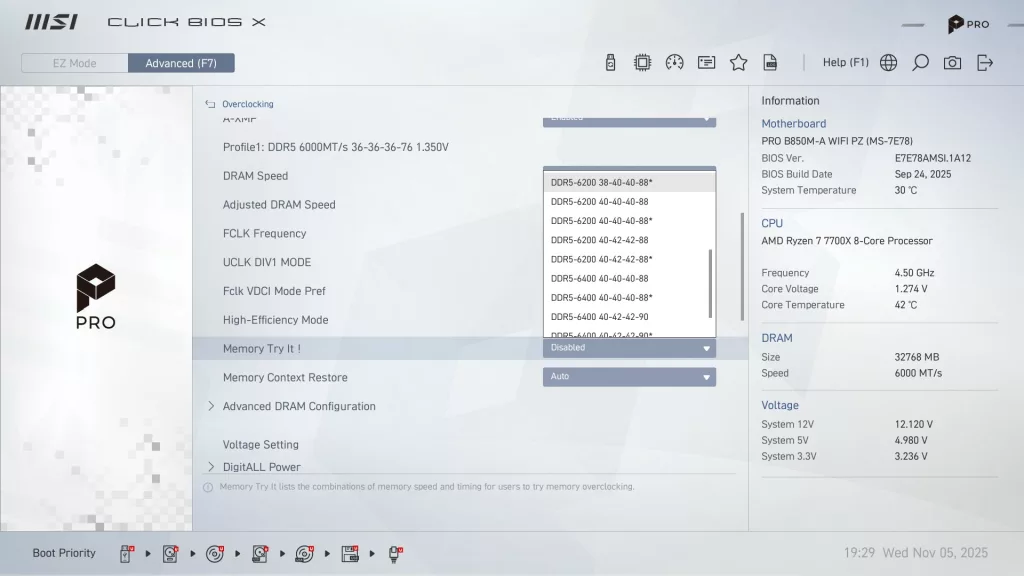This screenshot has width=1024, height=576.
Task: Open the Memory Context Restore dropdown
Action: coord(629,377)
